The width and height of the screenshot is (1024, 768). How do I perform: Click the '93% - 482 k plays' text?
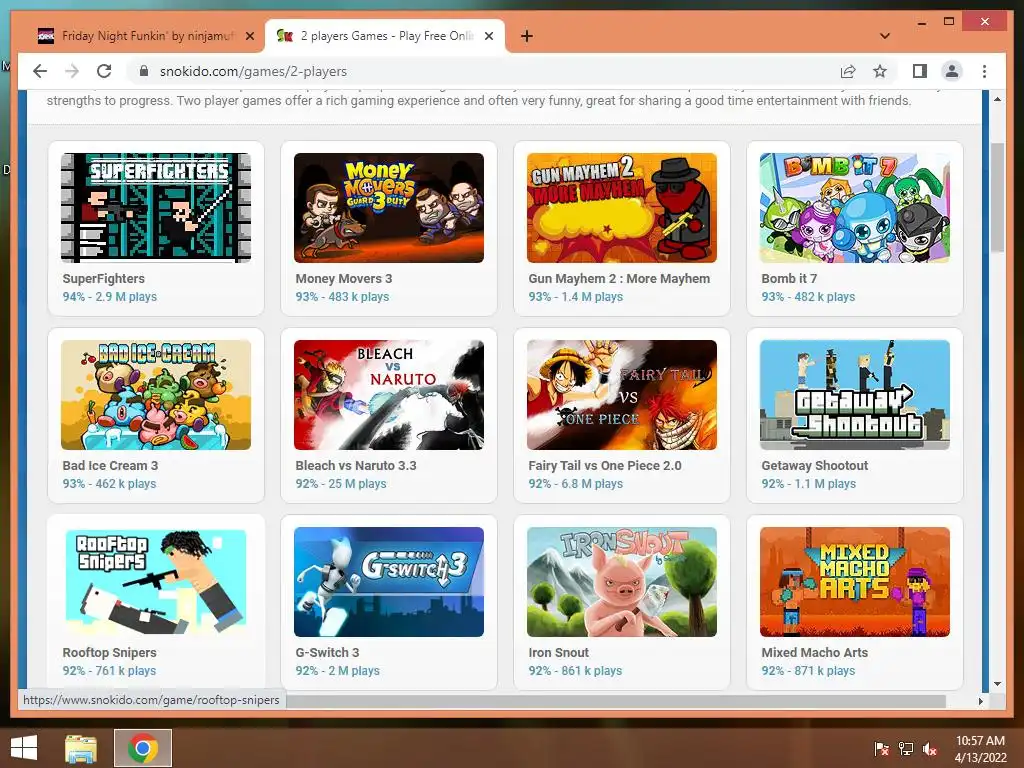(x=808, y=296)
